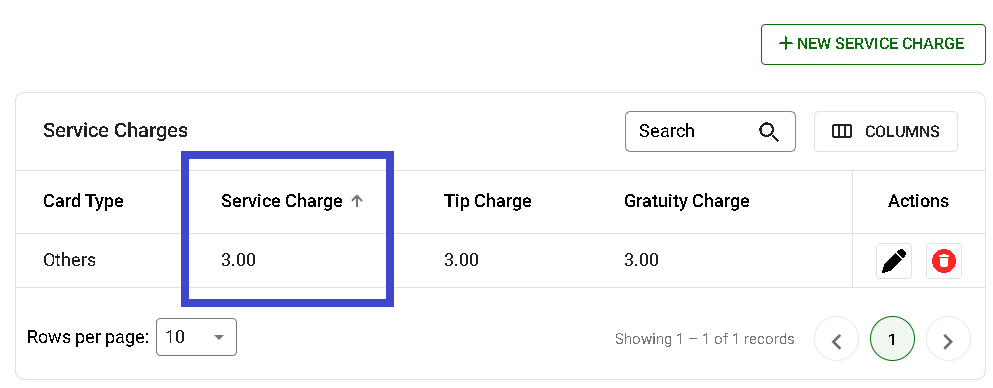Click the Service Charge 3.00 value
The width and height of the screenshot is (993, 388).
[x=238, y=260]
